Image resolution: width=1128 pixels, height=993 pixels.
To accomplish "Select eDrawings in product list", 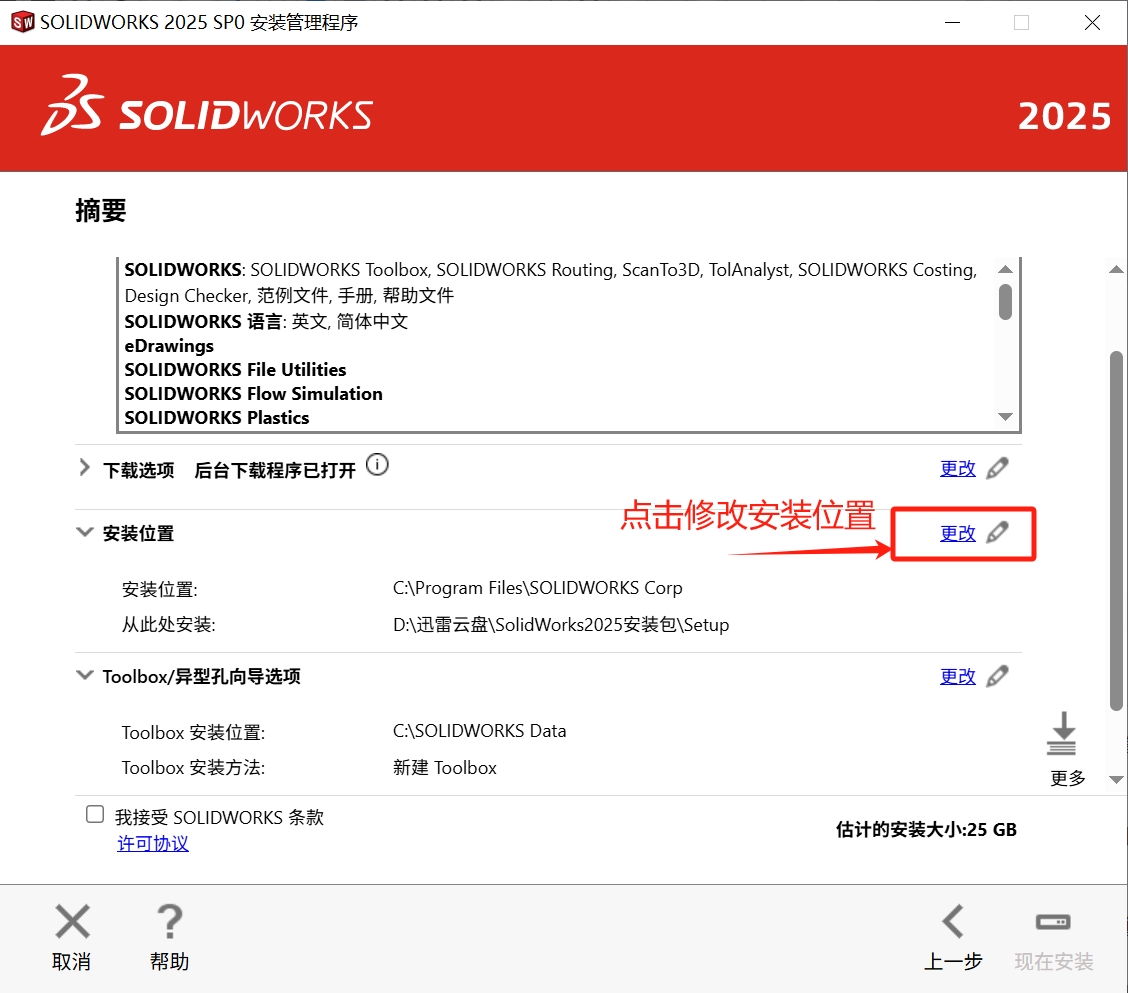I will tap(169, 346).
